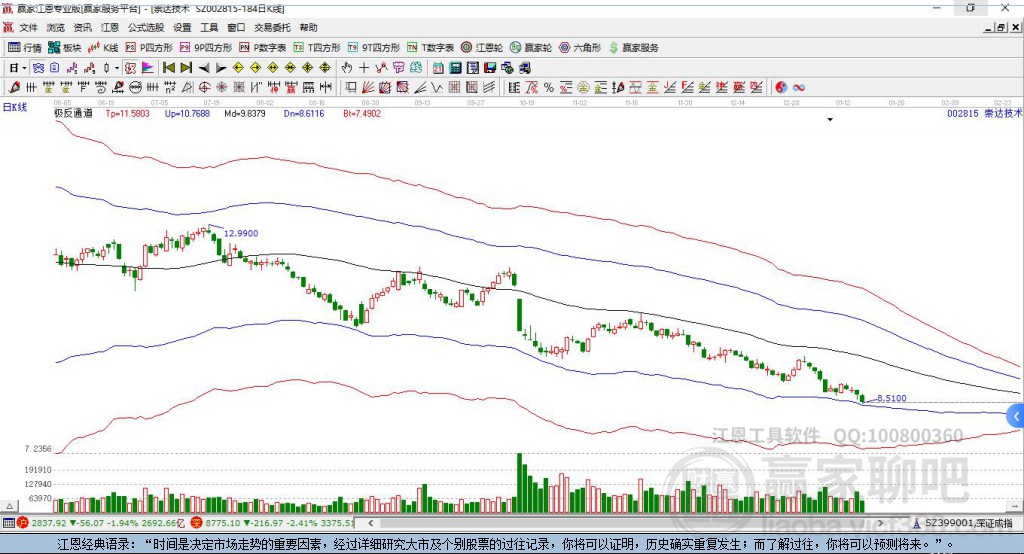Open the calendar icon in toolbar
Viewport: 1024px width, 554px height.
[x=438, y=68]
